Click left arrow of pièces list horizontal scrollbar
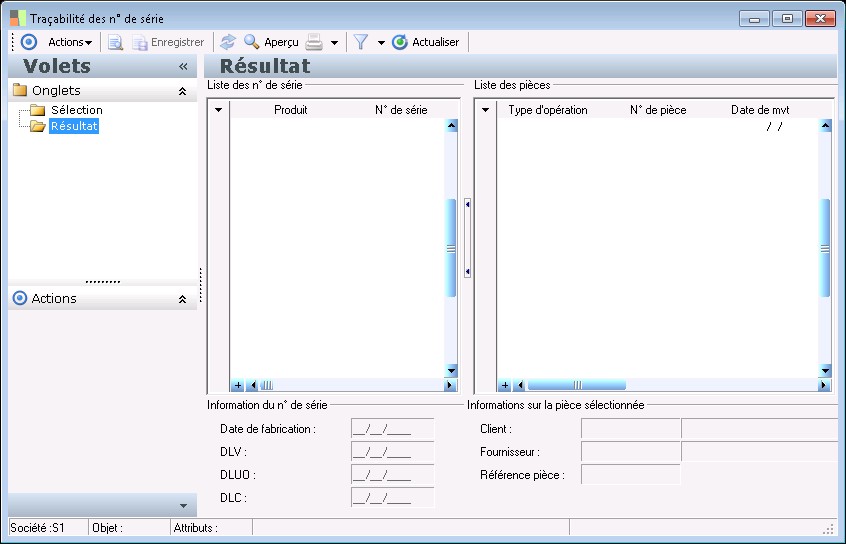 (520, 385)
